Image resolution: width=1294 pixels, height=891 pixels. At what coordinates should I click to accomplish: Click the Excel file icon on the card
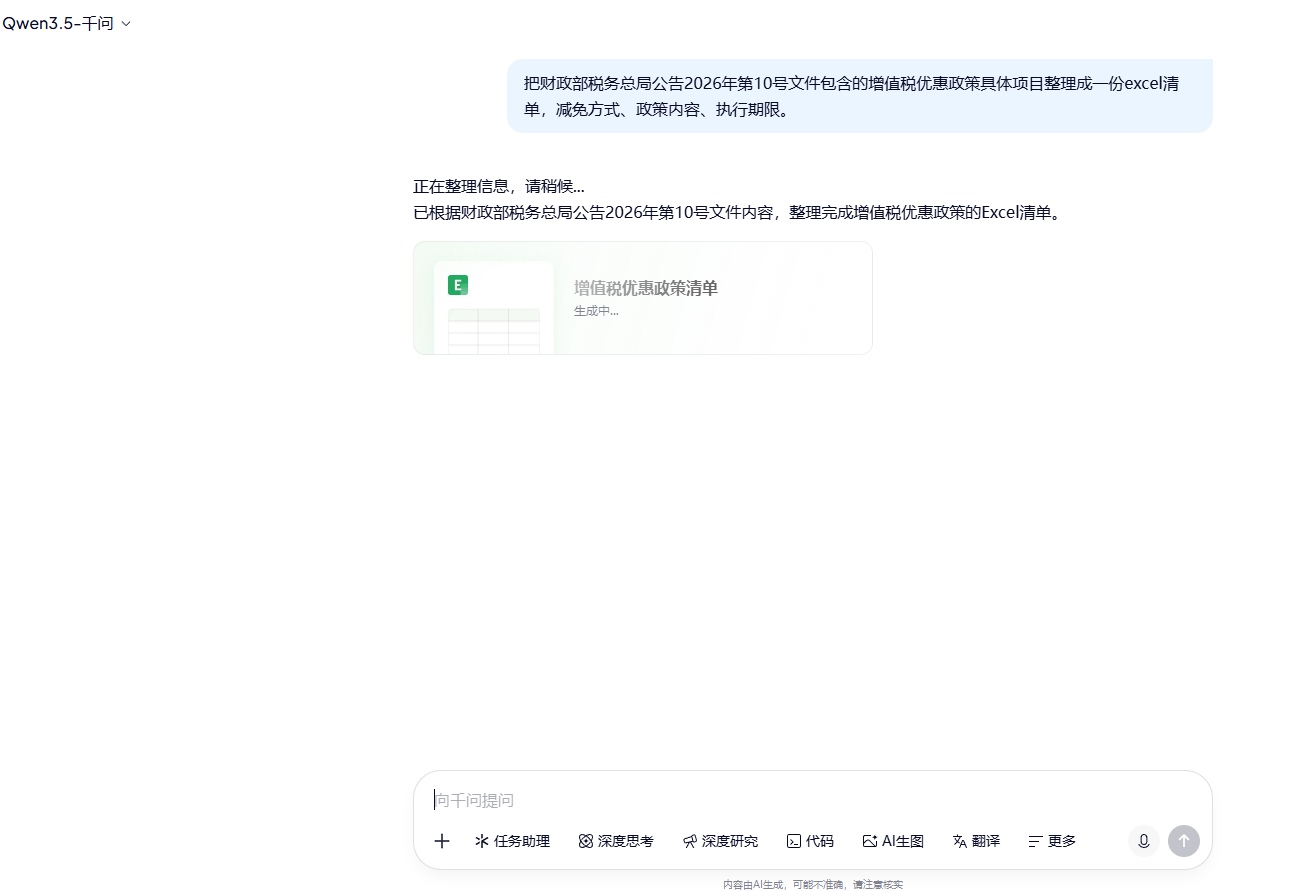tap(458, 285)
